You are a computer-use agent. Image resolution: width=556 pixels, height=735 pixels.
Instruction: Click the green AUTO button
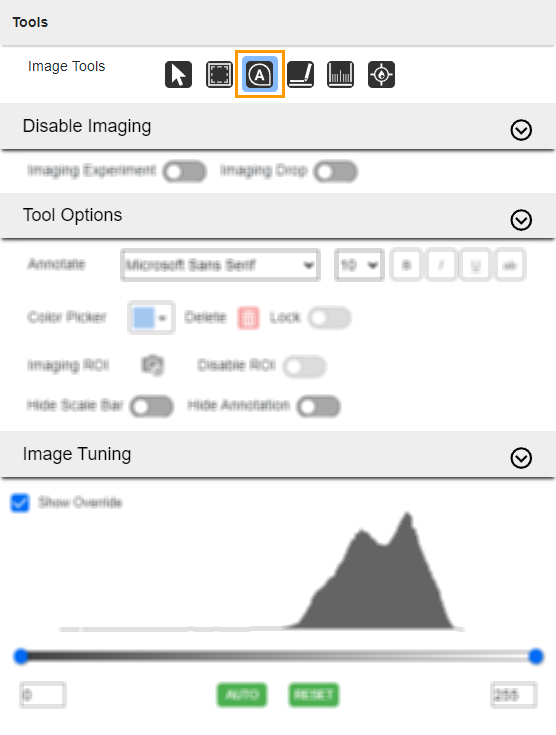coord(242,695)
